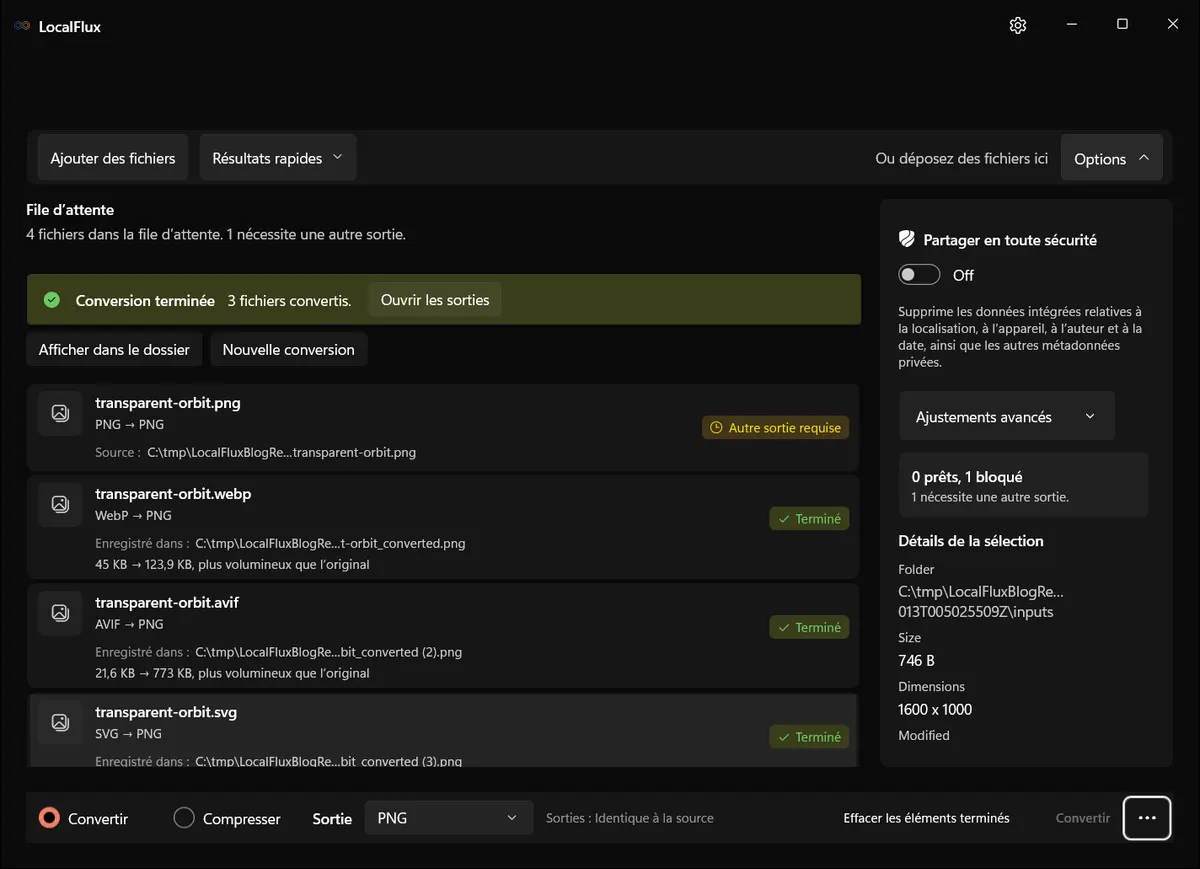Click the Autre sortie requise badge
1200x869 pixels.
(x=775, y=428)
